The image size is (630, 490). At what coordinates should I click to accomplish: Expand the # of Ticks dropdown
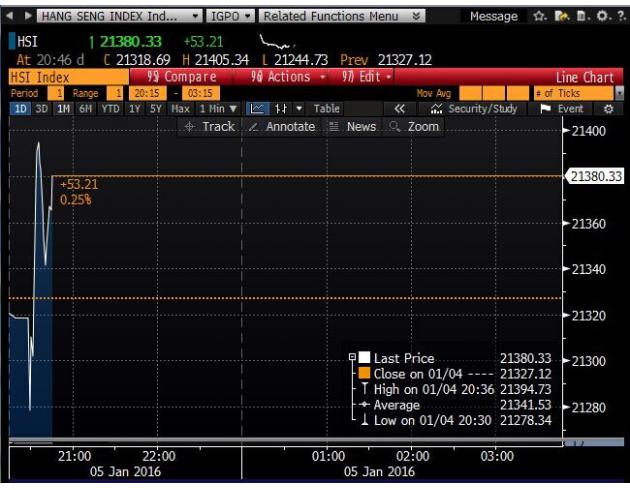click(619, 93)
